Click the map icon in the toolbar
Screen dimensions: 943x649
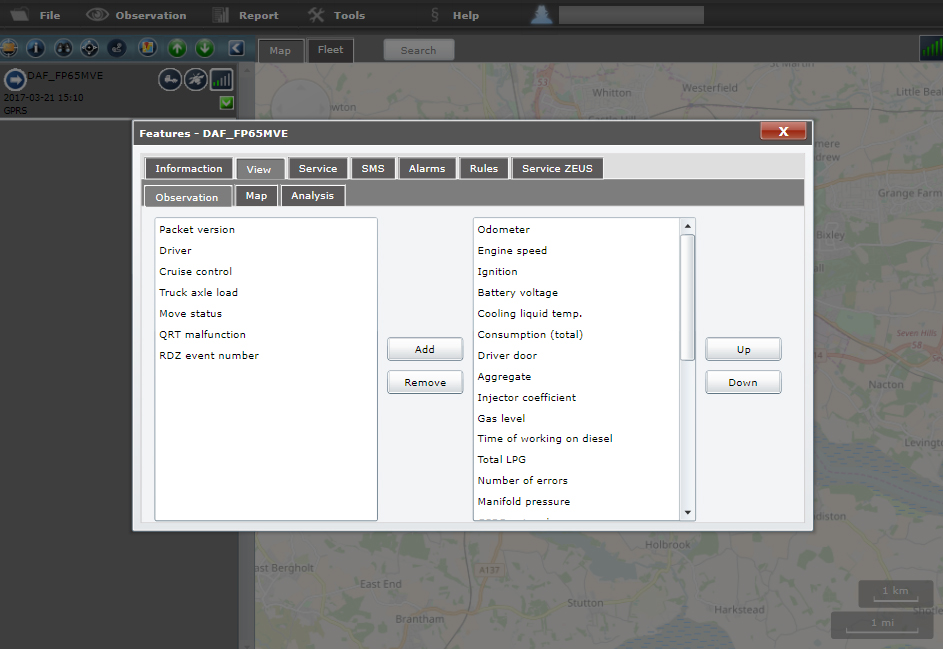pyautogui.click(x=146, y=48)
